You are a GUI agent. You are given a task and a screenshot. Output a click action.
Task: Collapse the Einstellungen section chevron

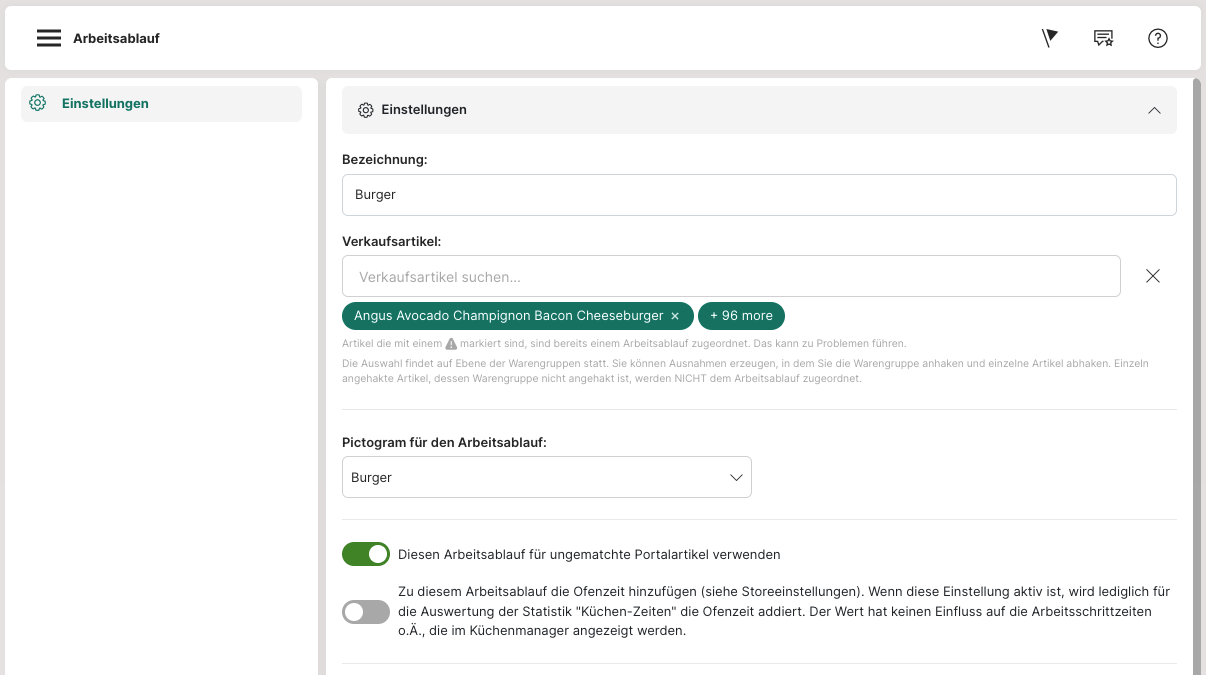point(1154,110)
